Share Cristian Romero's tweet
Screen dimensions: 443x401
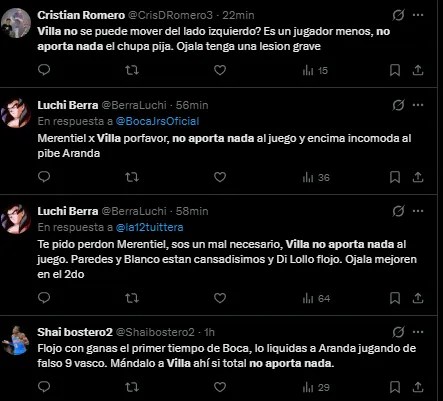[x=418, y=70]
